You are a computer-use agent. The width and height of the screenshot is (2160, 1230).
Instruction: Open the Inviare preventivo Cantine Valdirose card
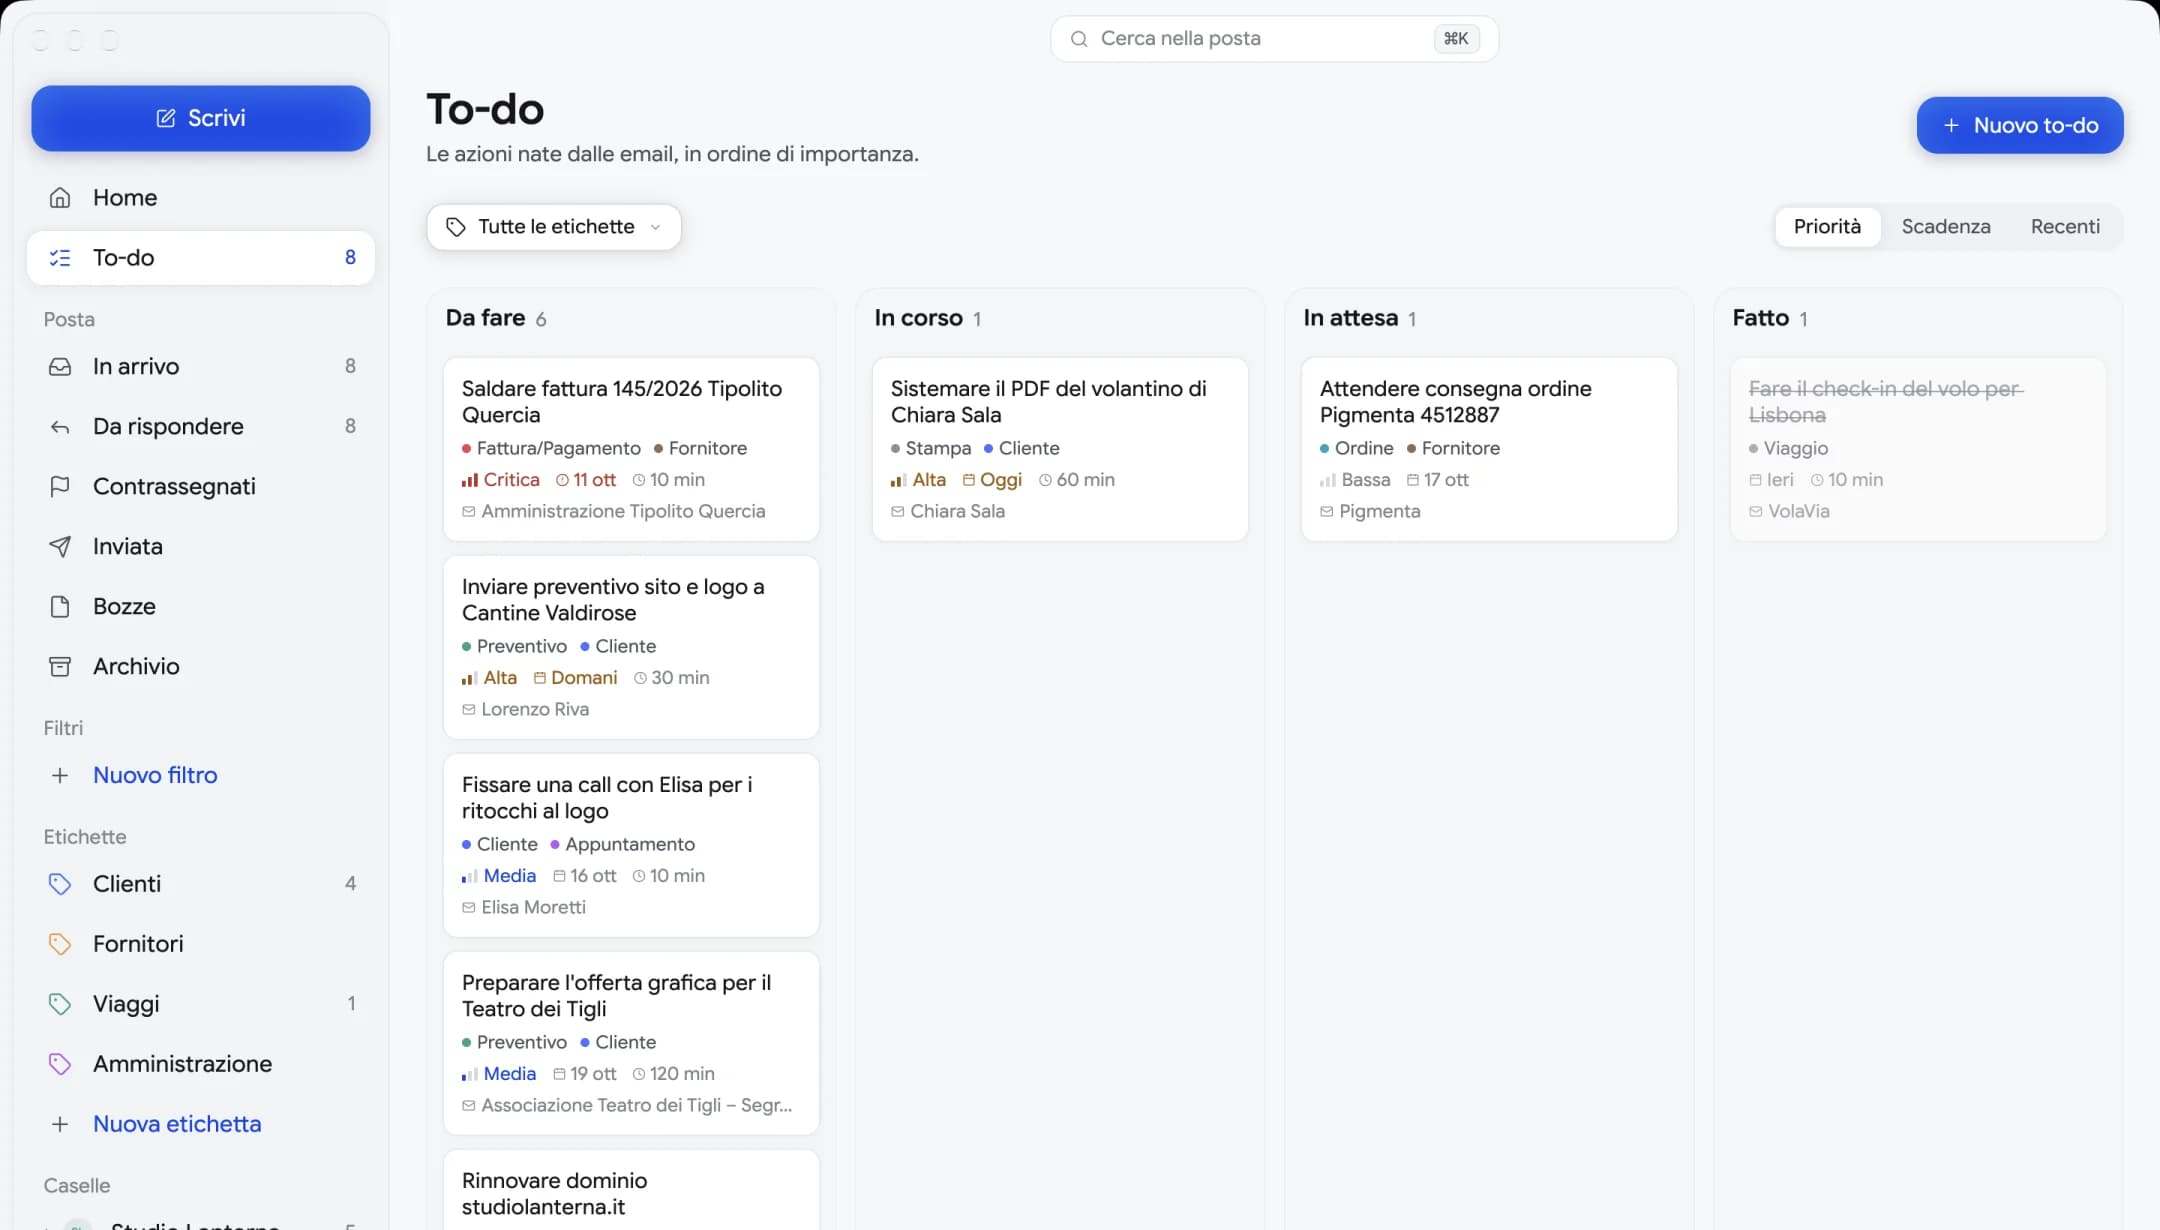[x=631, y=647]
